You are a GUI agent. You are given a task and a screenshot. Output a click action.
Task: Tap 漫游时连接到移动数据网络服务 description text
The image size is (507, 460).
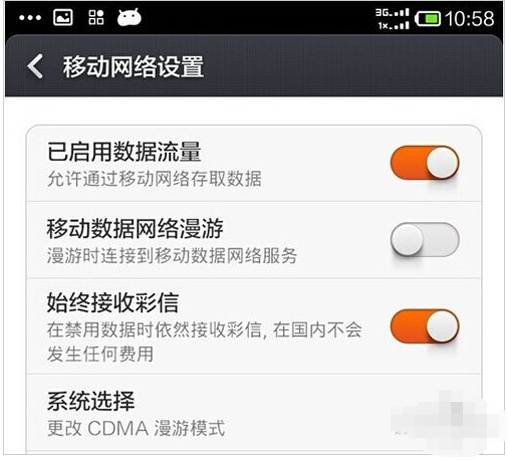[172, 256]
